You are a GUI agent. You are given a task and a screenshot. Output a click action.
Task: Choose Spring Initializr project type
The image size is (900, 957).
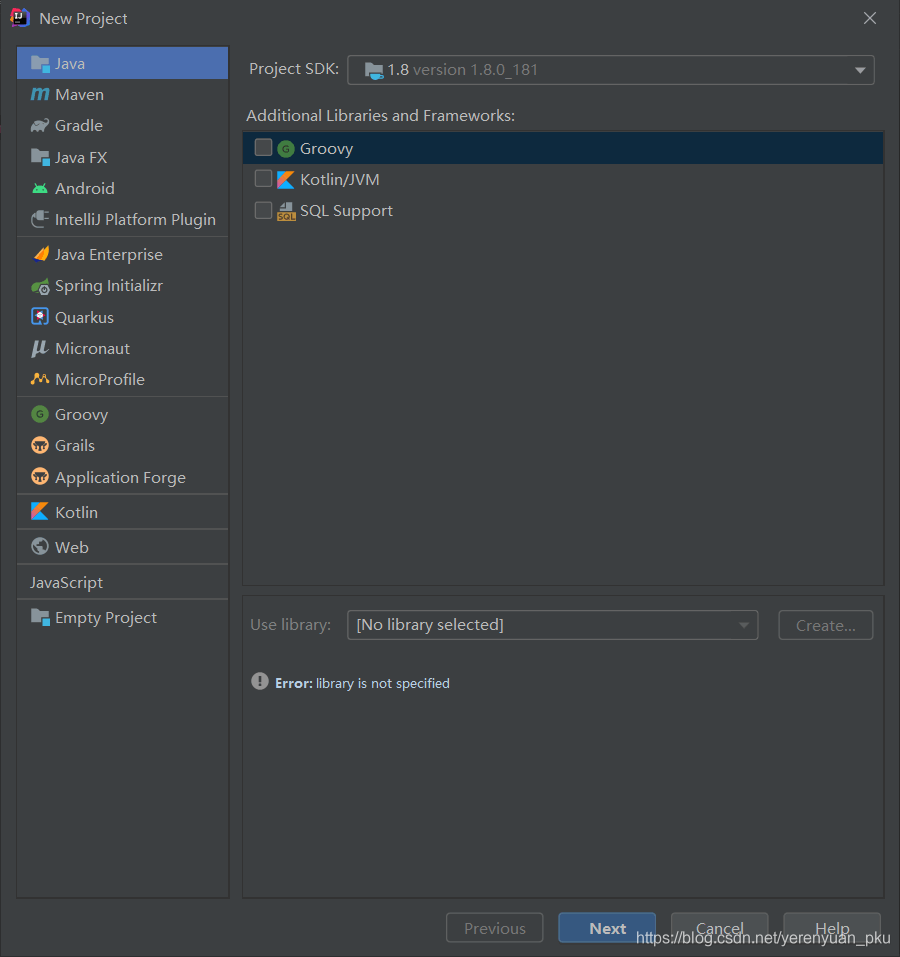coord(123,286)
